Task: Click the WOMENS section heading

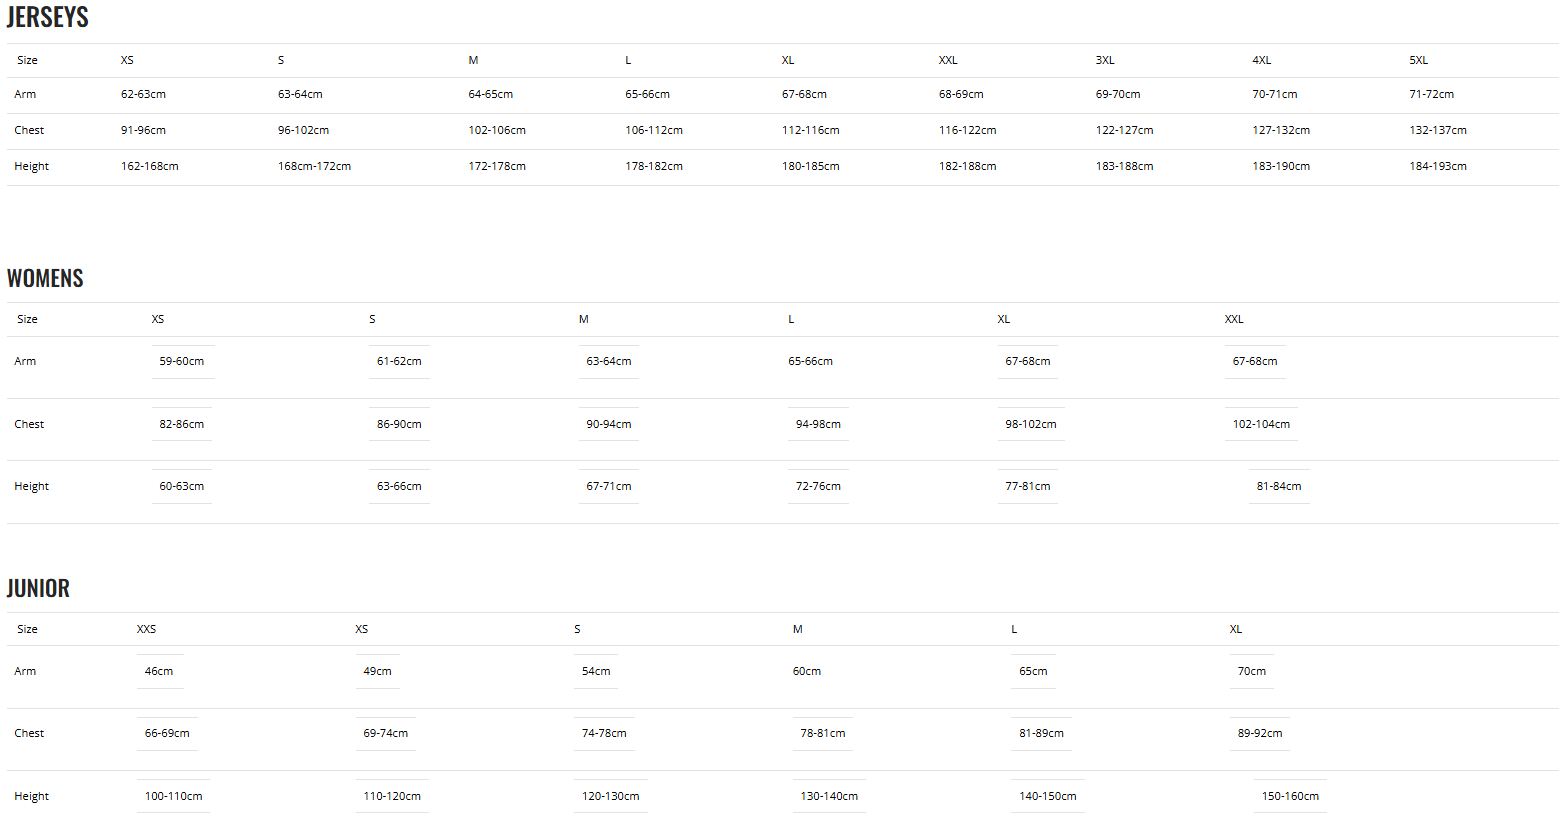Action: pyautogui.click(x=45, y=278)
